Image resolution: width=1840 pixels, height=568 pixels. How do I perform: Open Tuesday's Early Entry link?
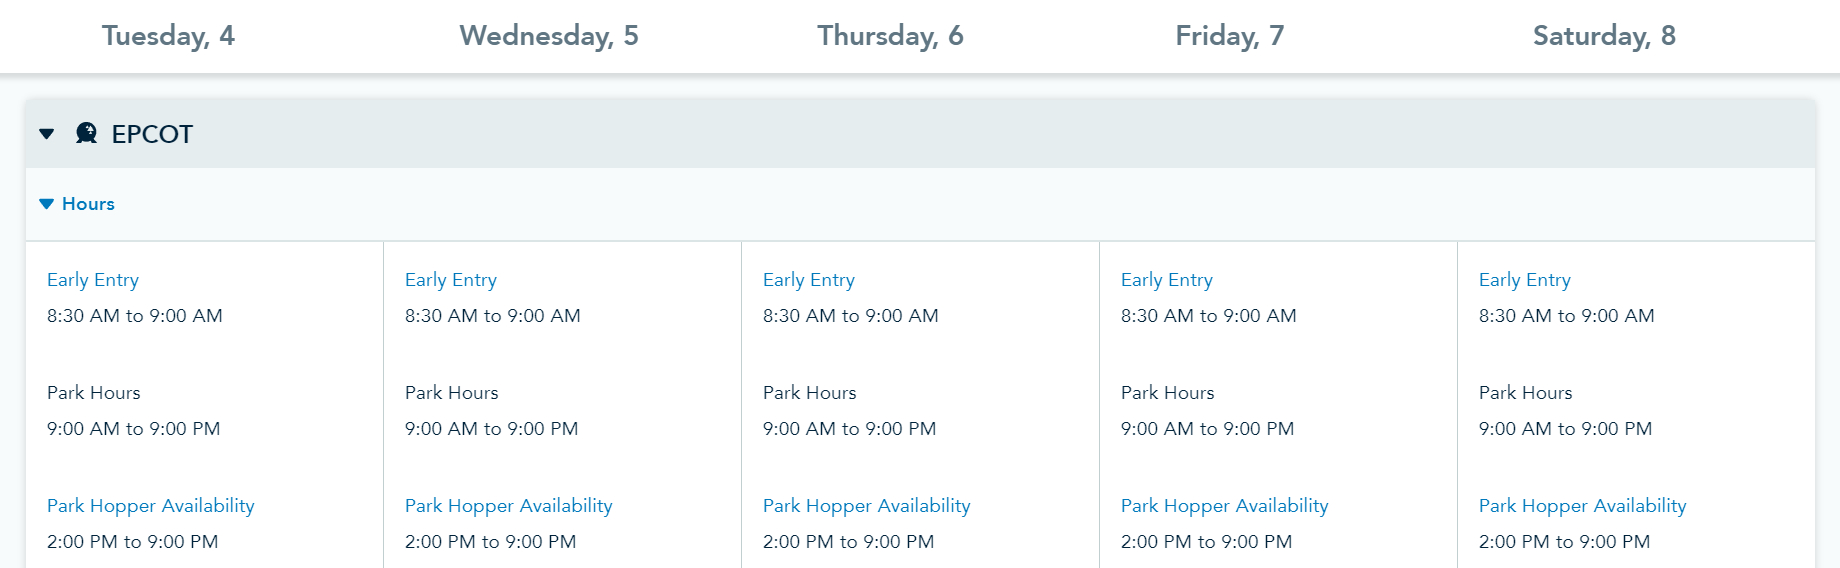point(93,280)
